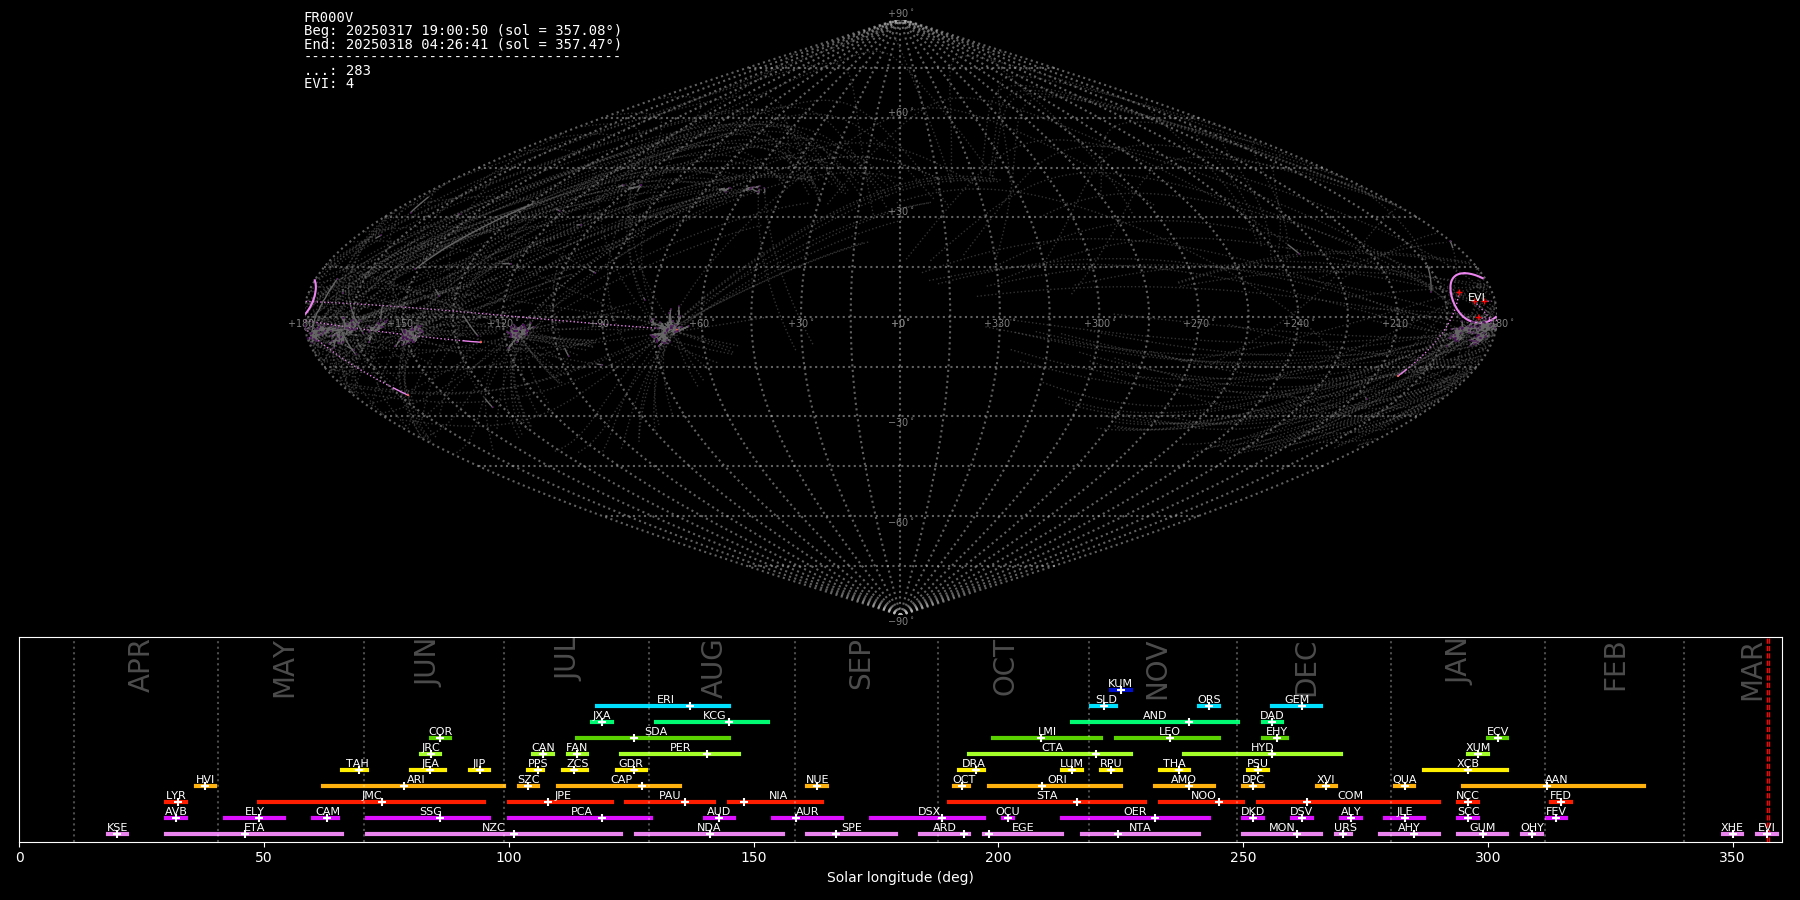Viewport: 1800px width, 900px height.
Task: Click the FR000V station title text
Action: (328, 18)
